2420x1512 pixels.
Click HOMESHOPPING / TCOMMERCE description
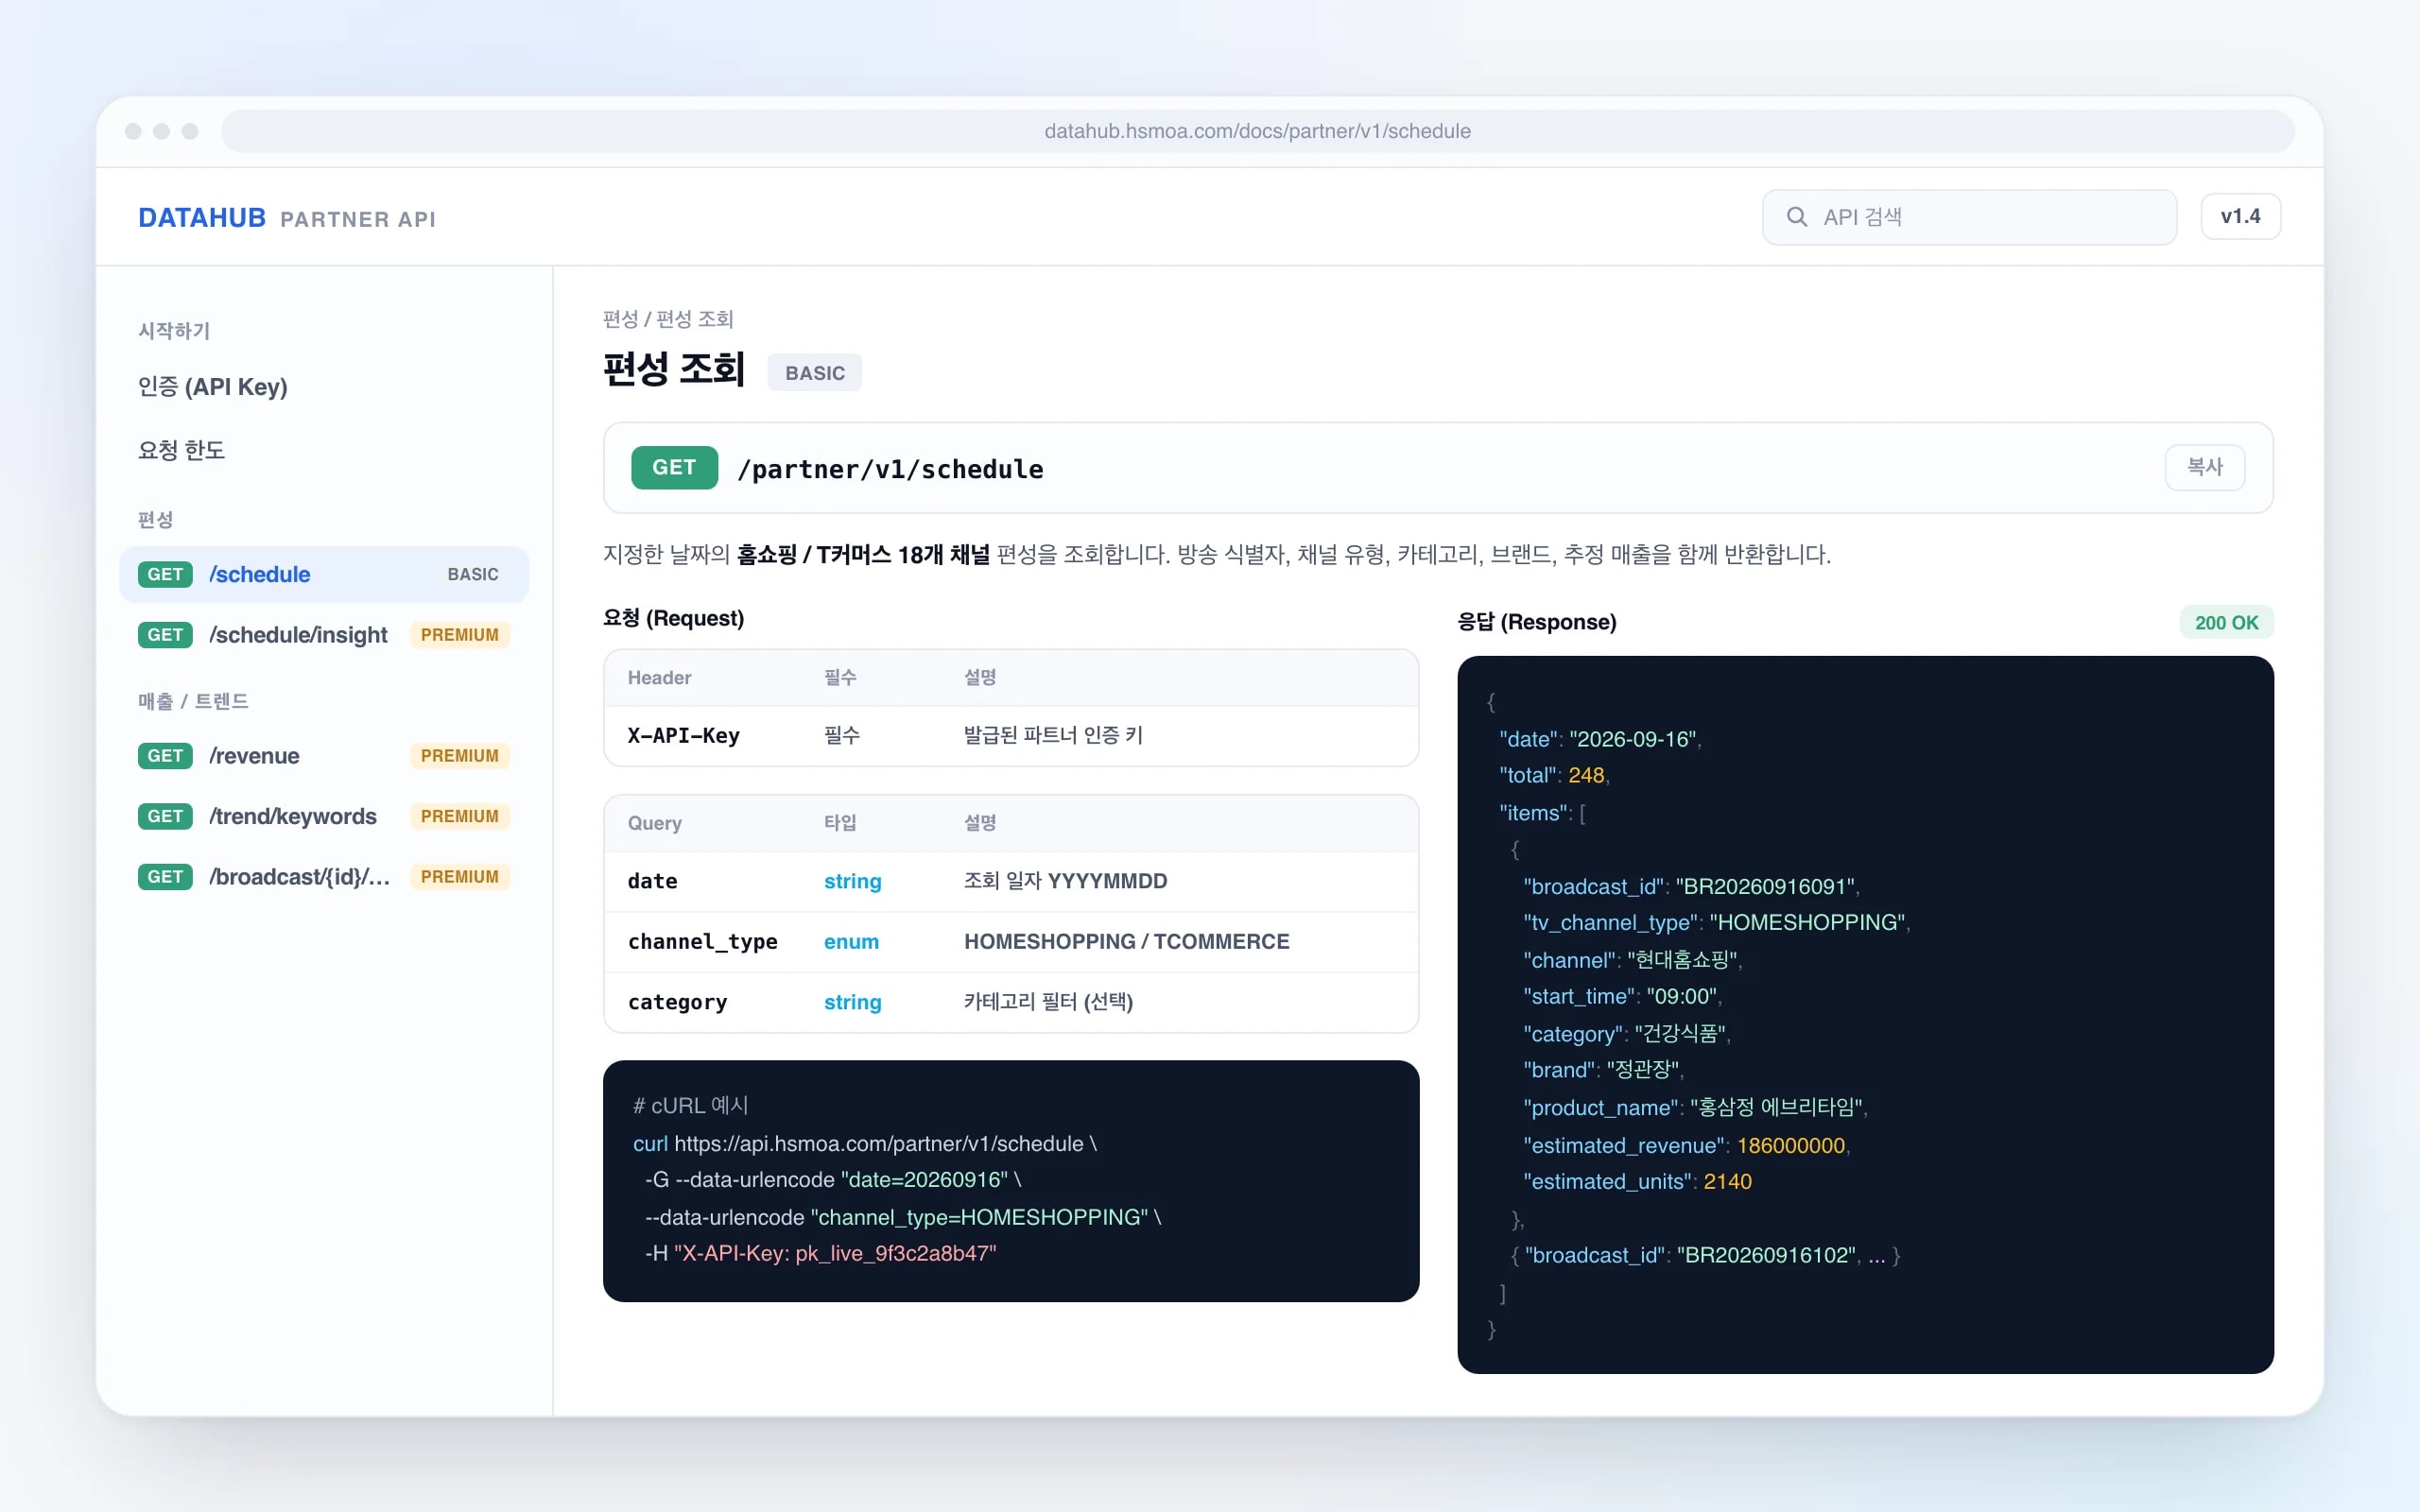pos(1126,942)
